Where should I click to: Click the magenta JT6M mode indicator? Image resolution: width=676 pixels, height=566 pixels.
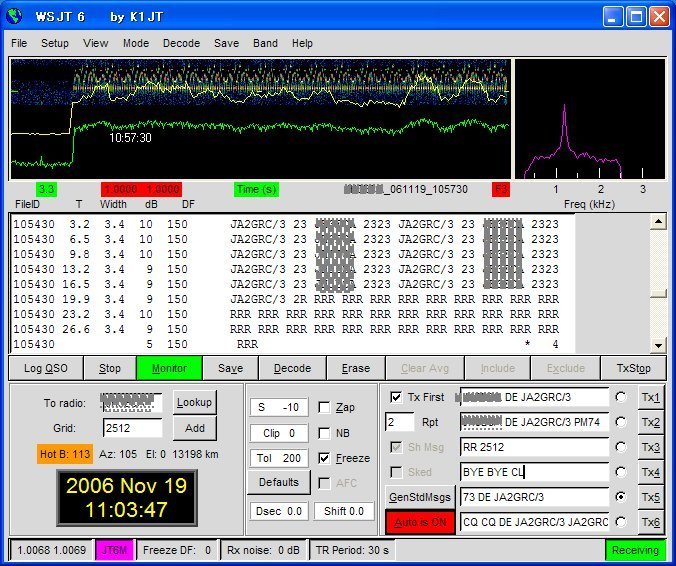pos(115,550)
